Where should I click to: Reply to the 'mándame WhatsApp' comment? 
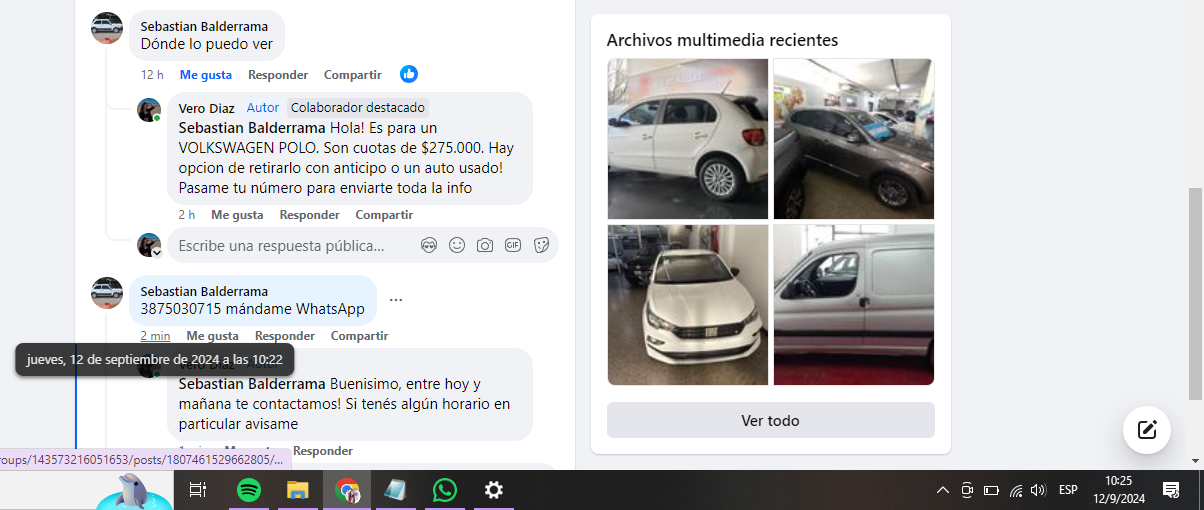click(285, 336)
